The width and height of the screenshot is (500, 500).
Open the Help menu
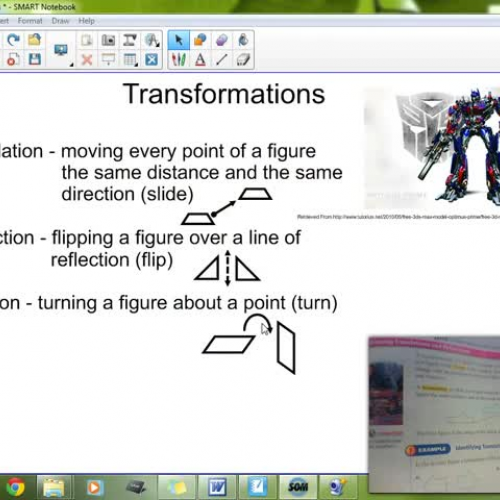click(87, 21)
